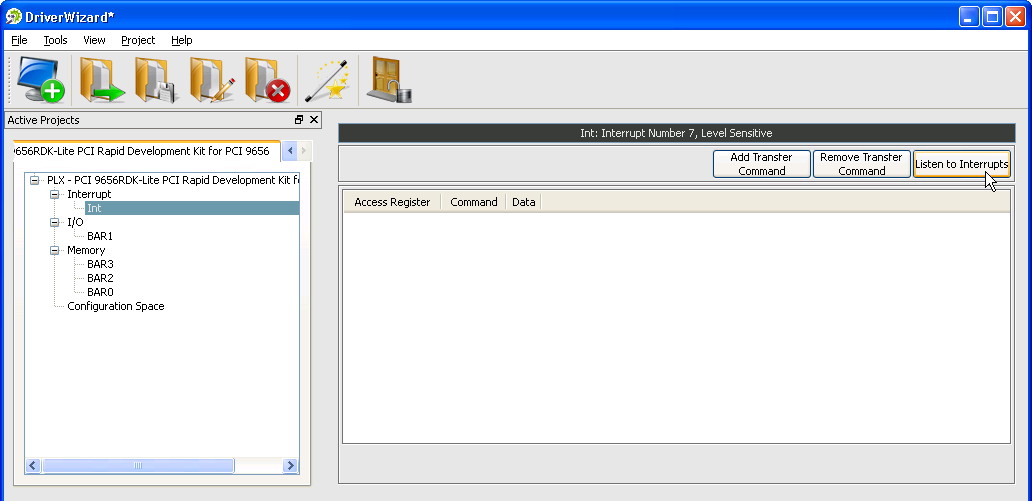
Task: Click the Command column header
Action: [473, 202]
